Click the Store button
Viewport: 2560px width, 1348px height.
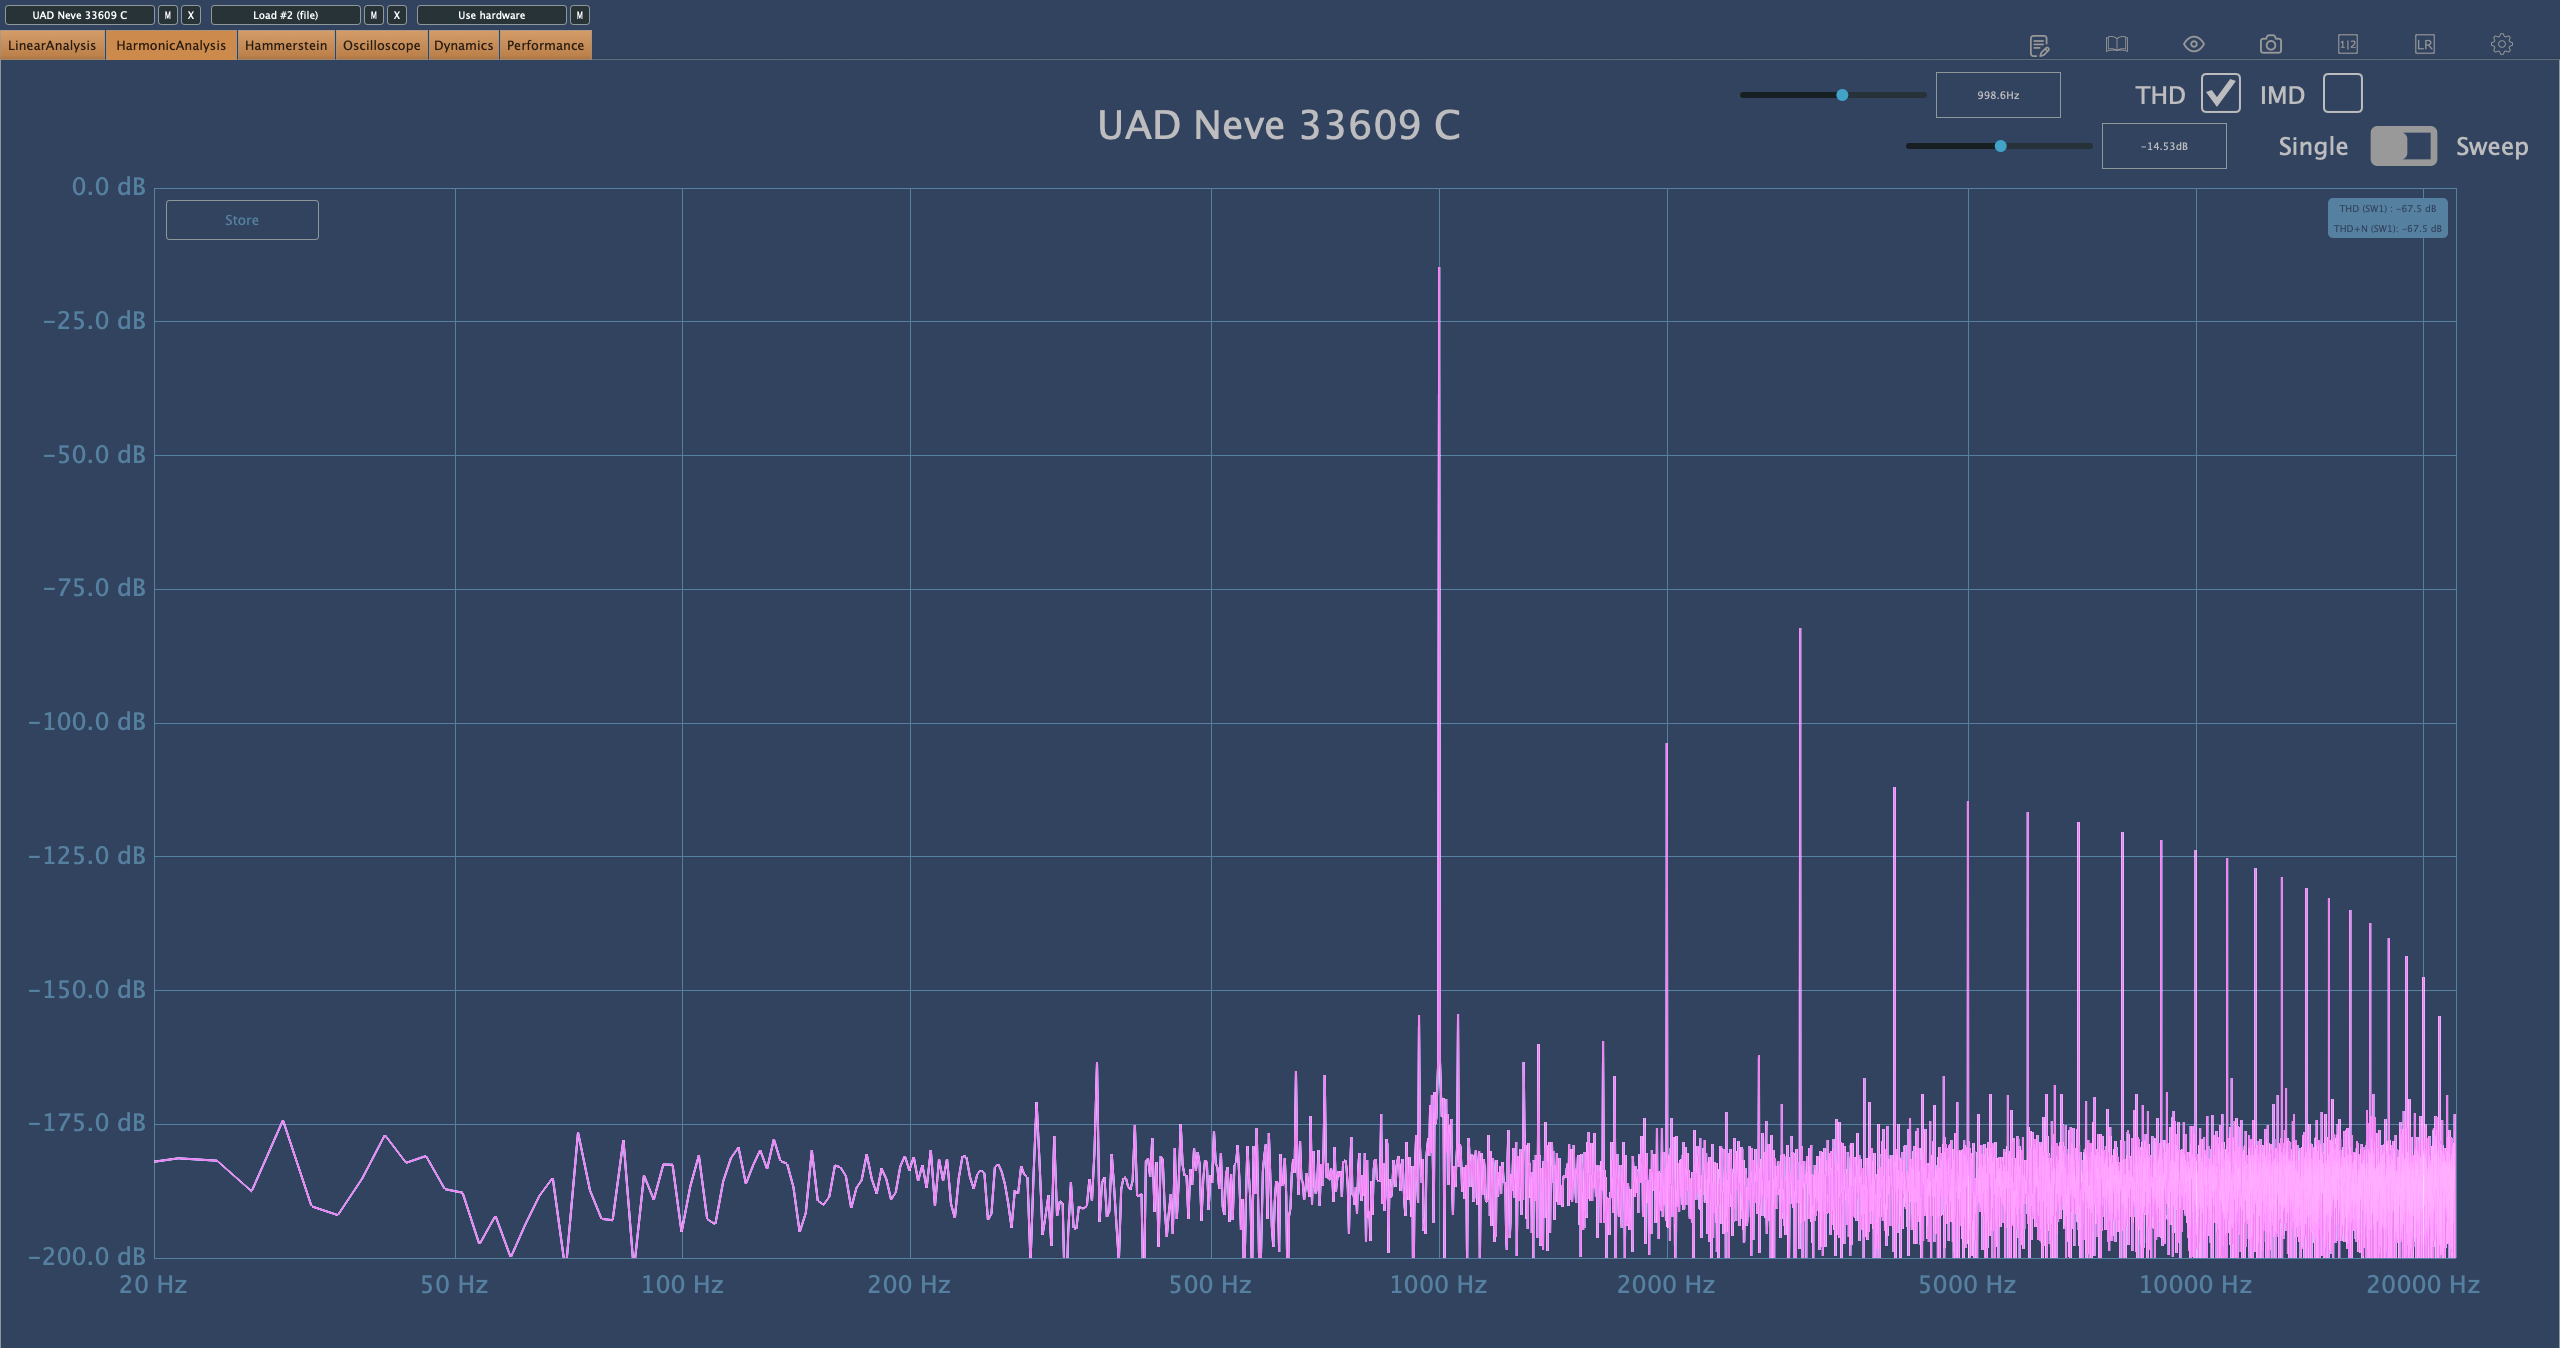(x=242, y=220)
